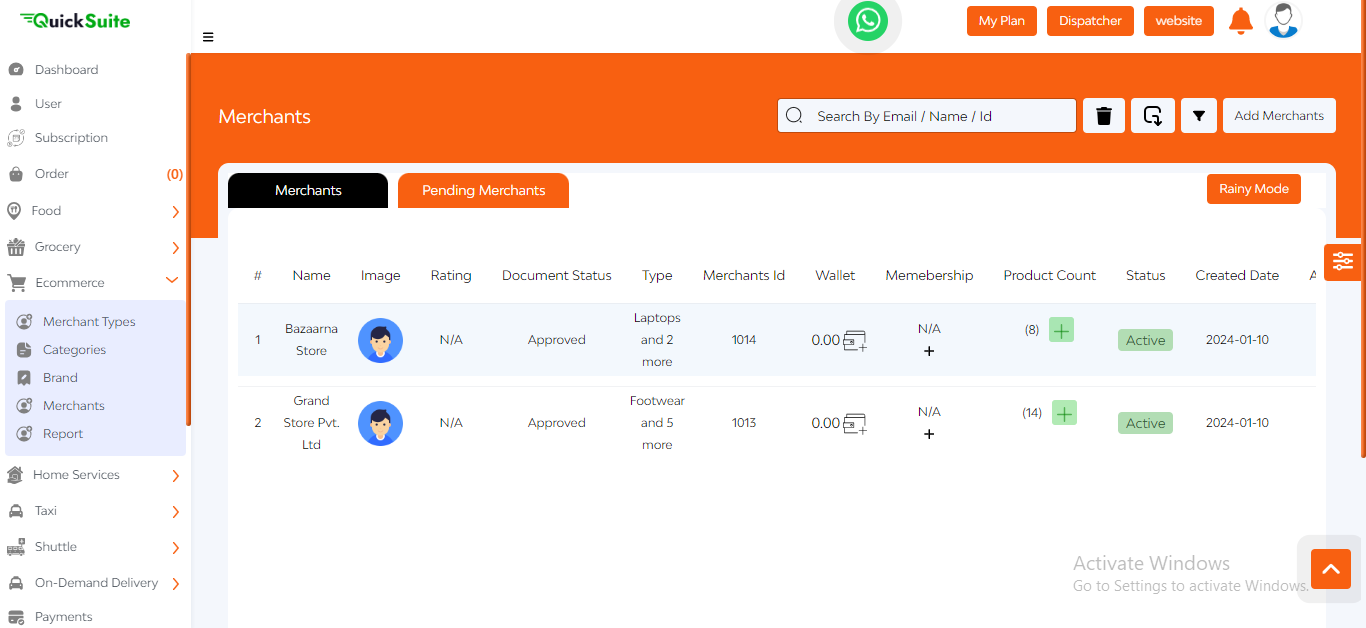Click the Add Merchants button
This screenshot has width=1366, height=628.
1279,116
